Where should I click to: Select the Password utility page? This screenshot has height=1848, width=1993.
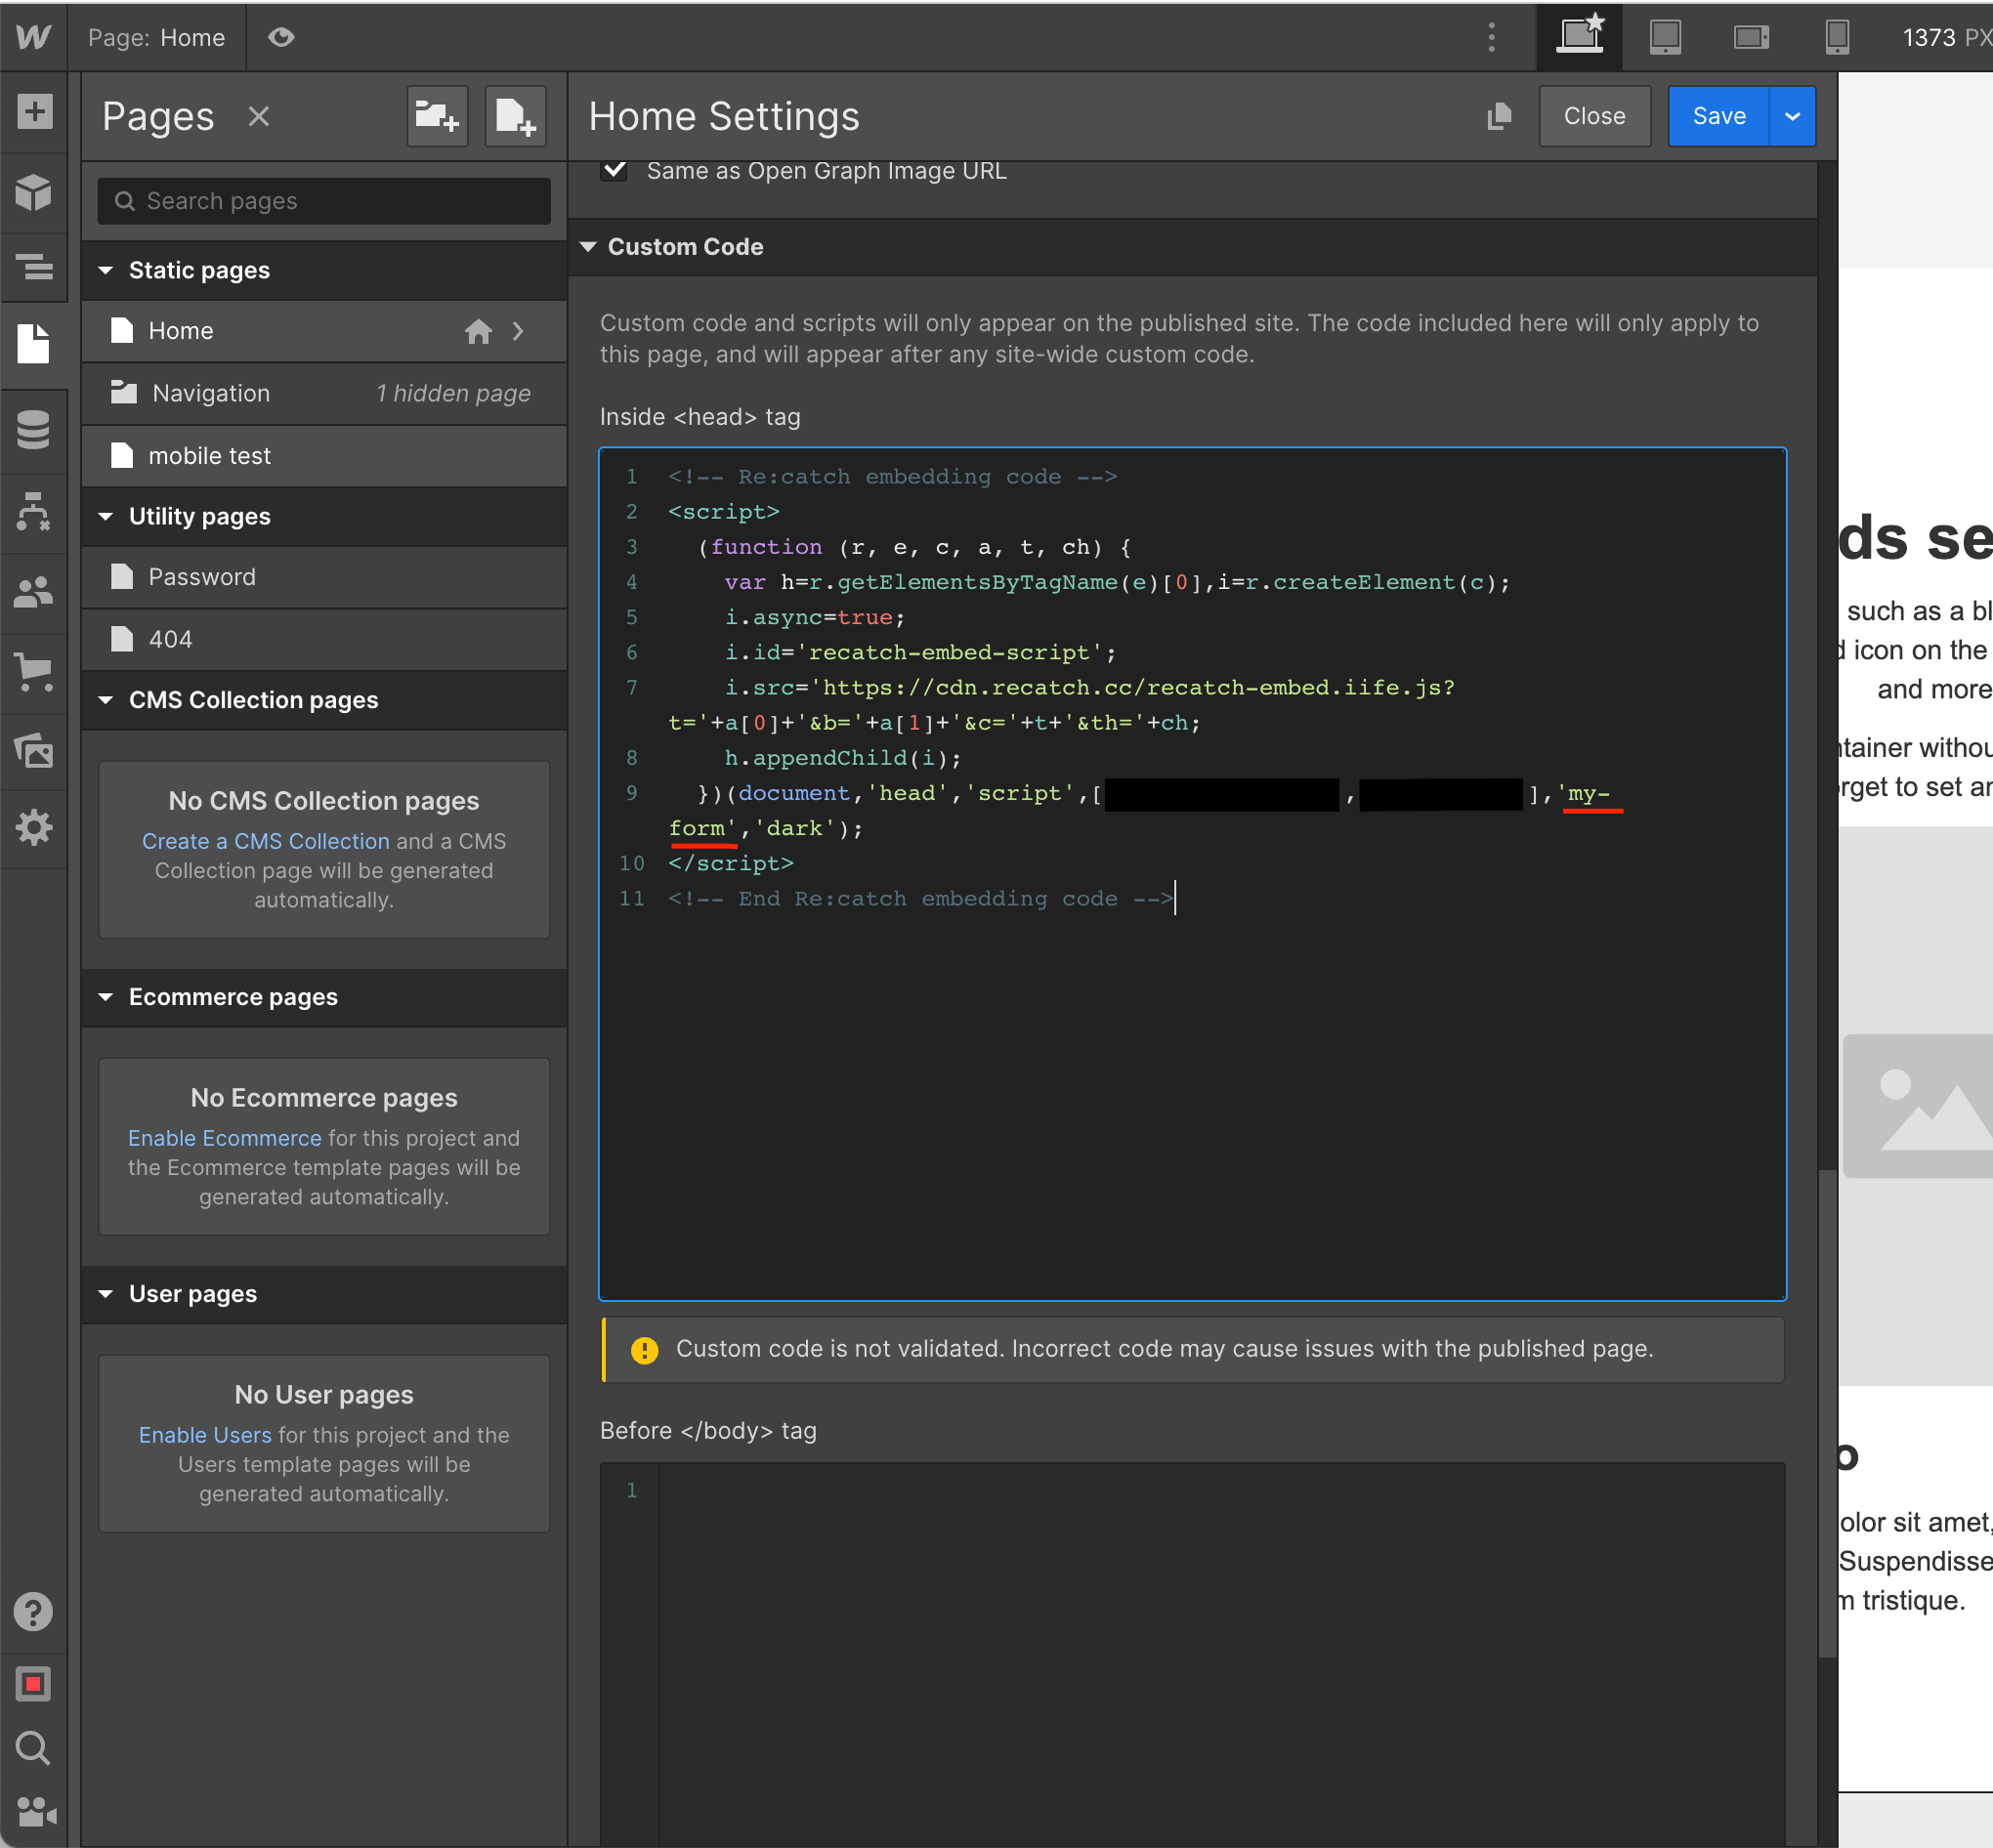tap(202, 577)
